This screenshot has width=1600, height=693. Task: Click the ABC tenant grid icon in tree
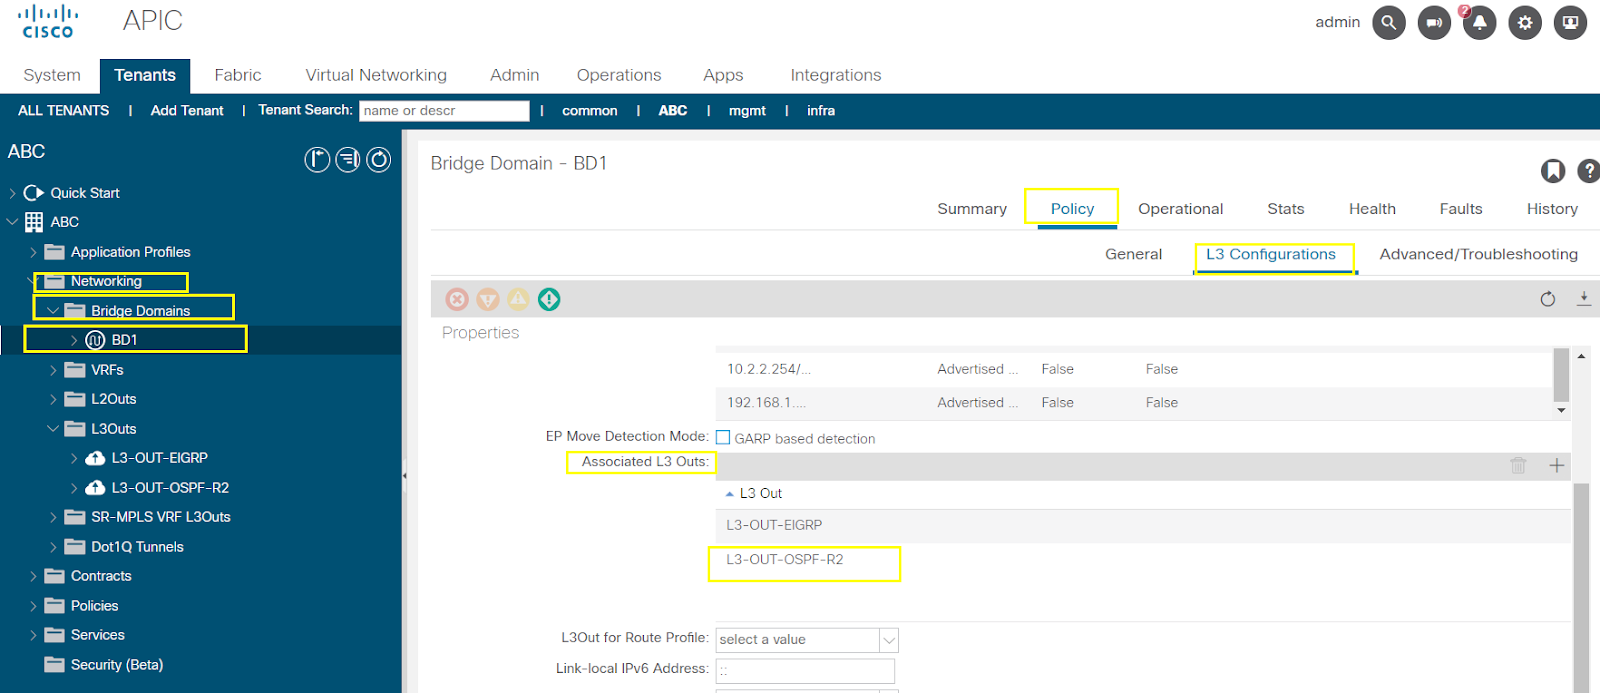[x=34, y=222]
